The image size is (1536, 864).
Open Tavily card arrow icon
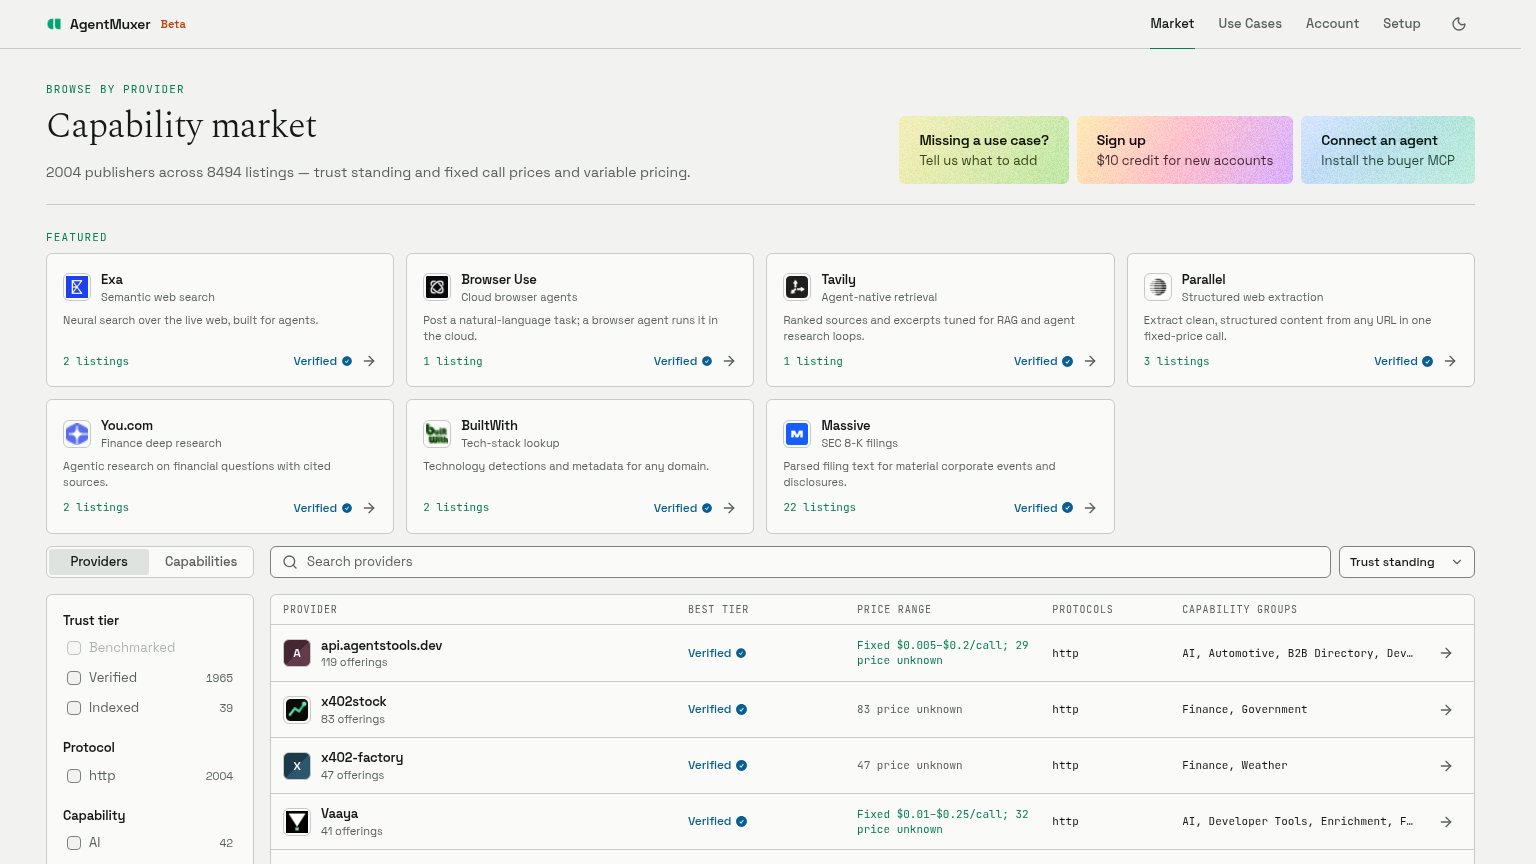(x=1090, y=361)
